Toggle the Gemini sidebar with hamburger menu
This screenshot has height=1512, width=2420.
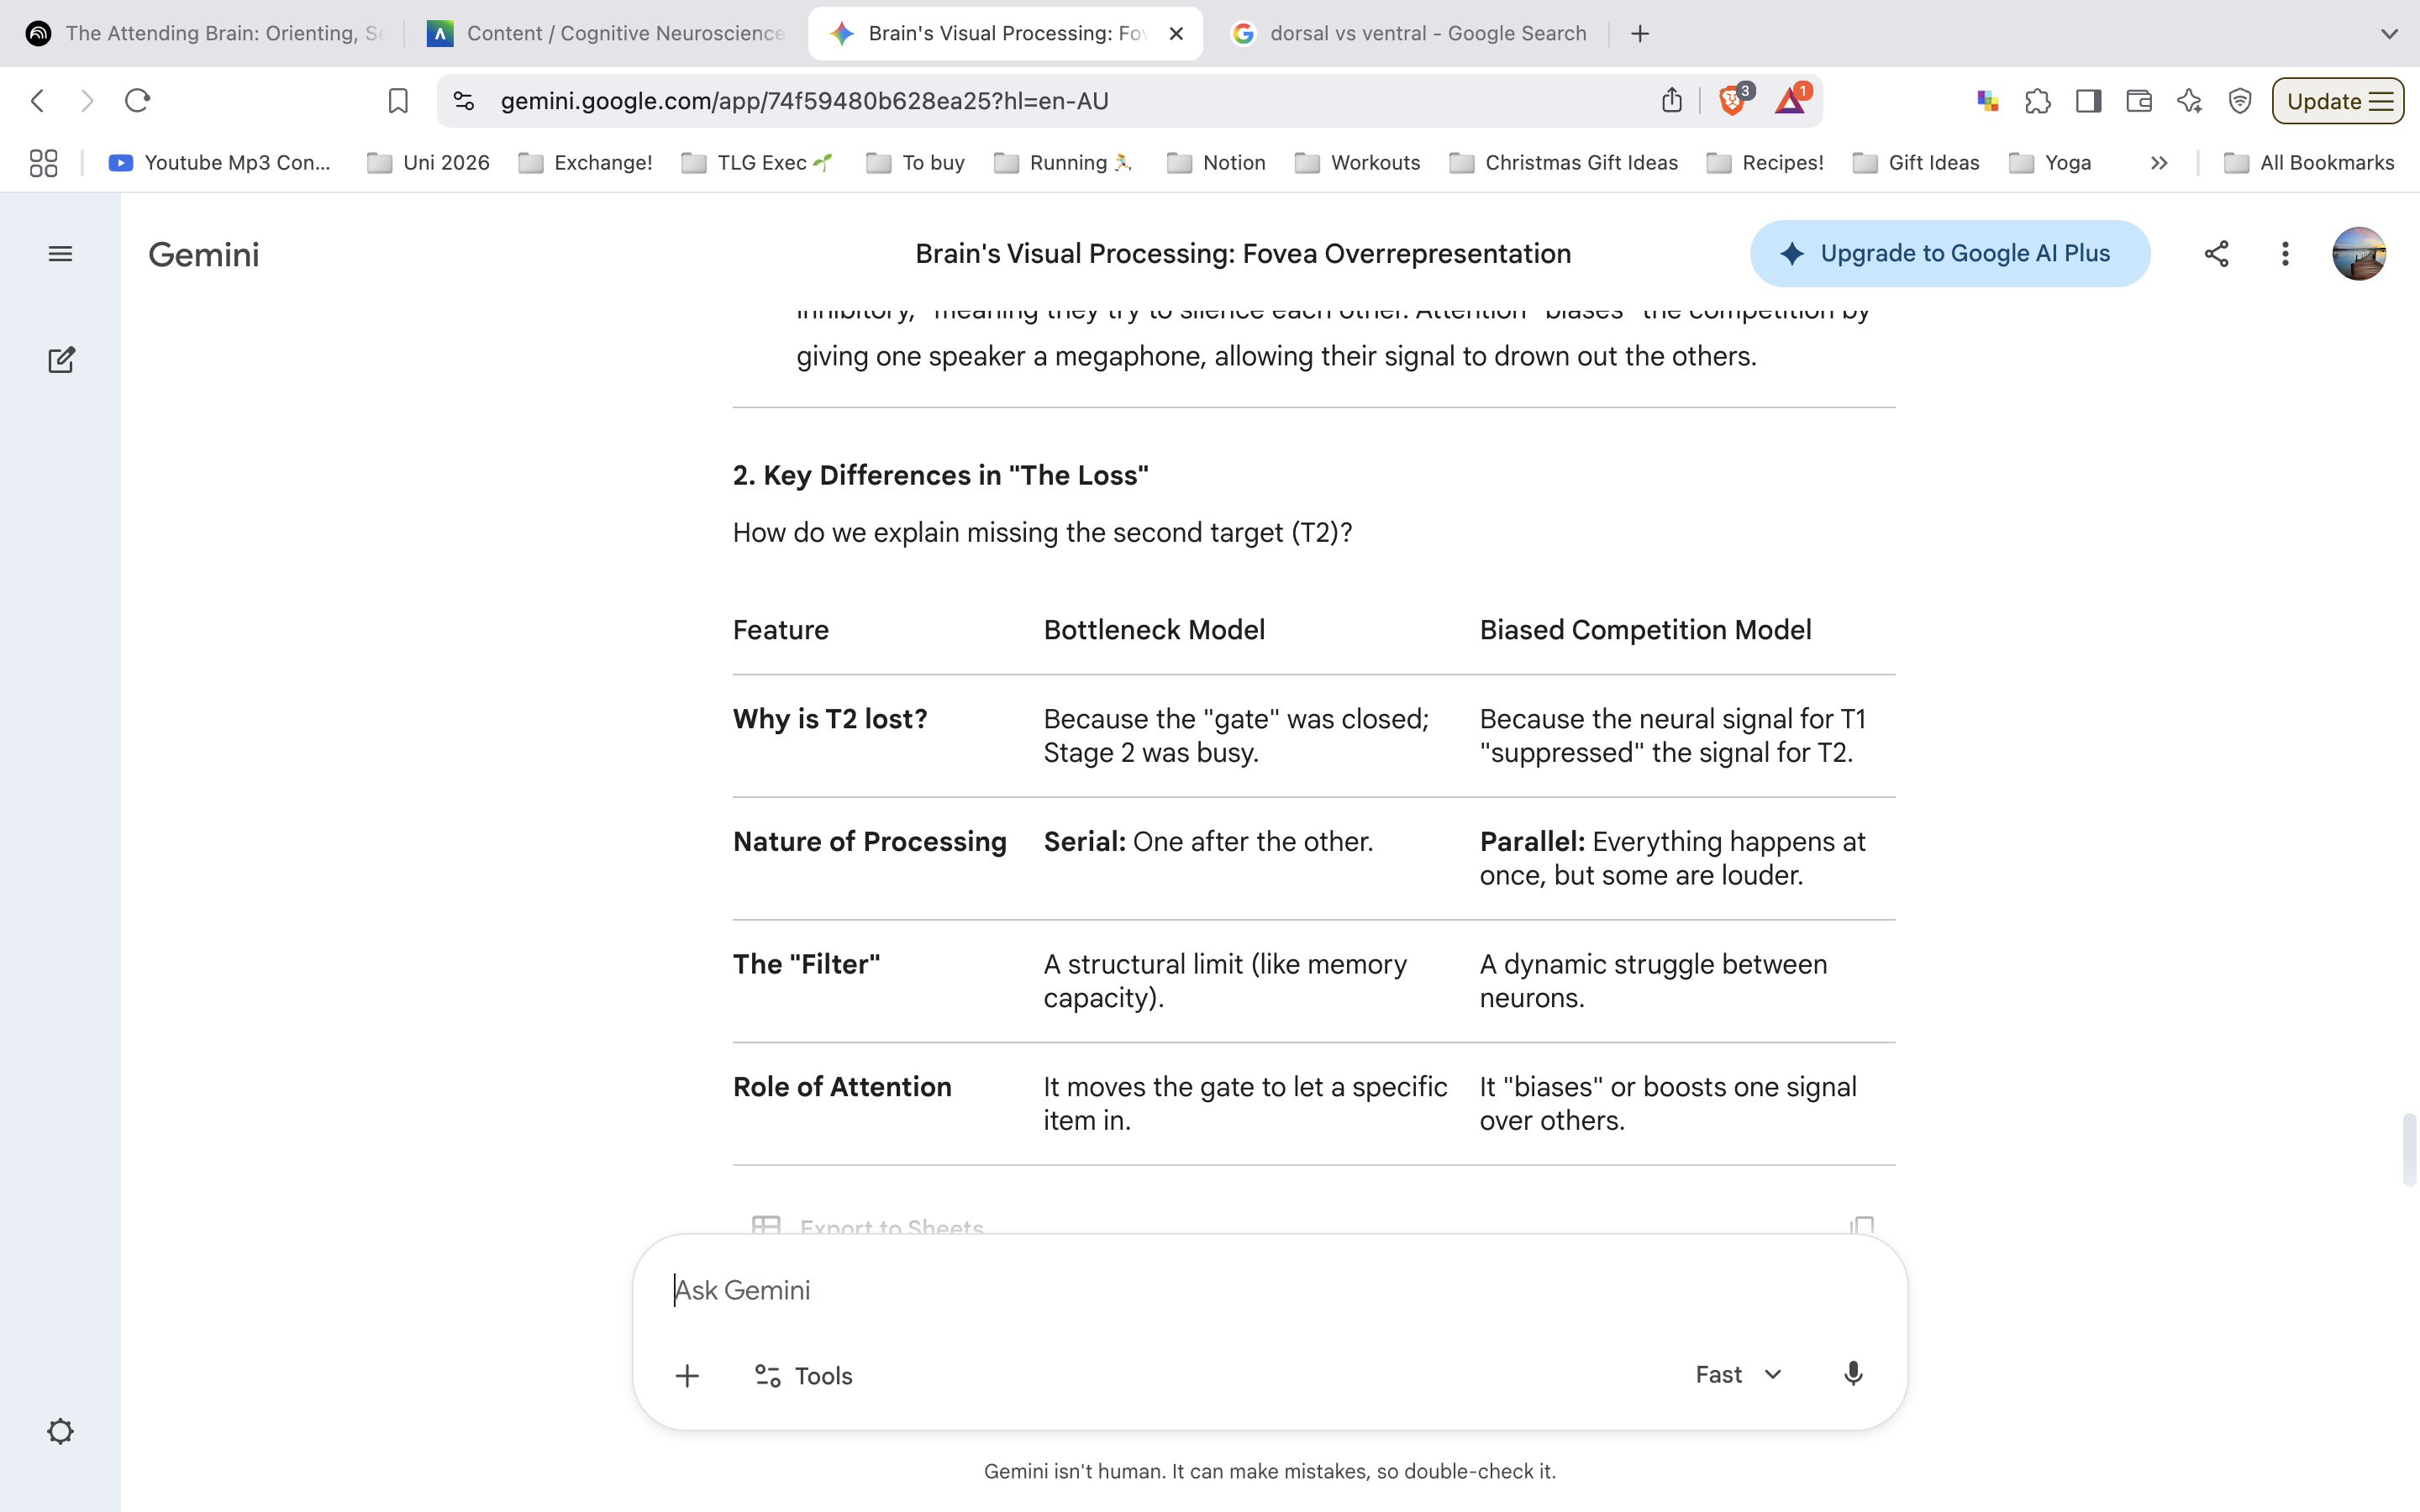click(60, 253)
